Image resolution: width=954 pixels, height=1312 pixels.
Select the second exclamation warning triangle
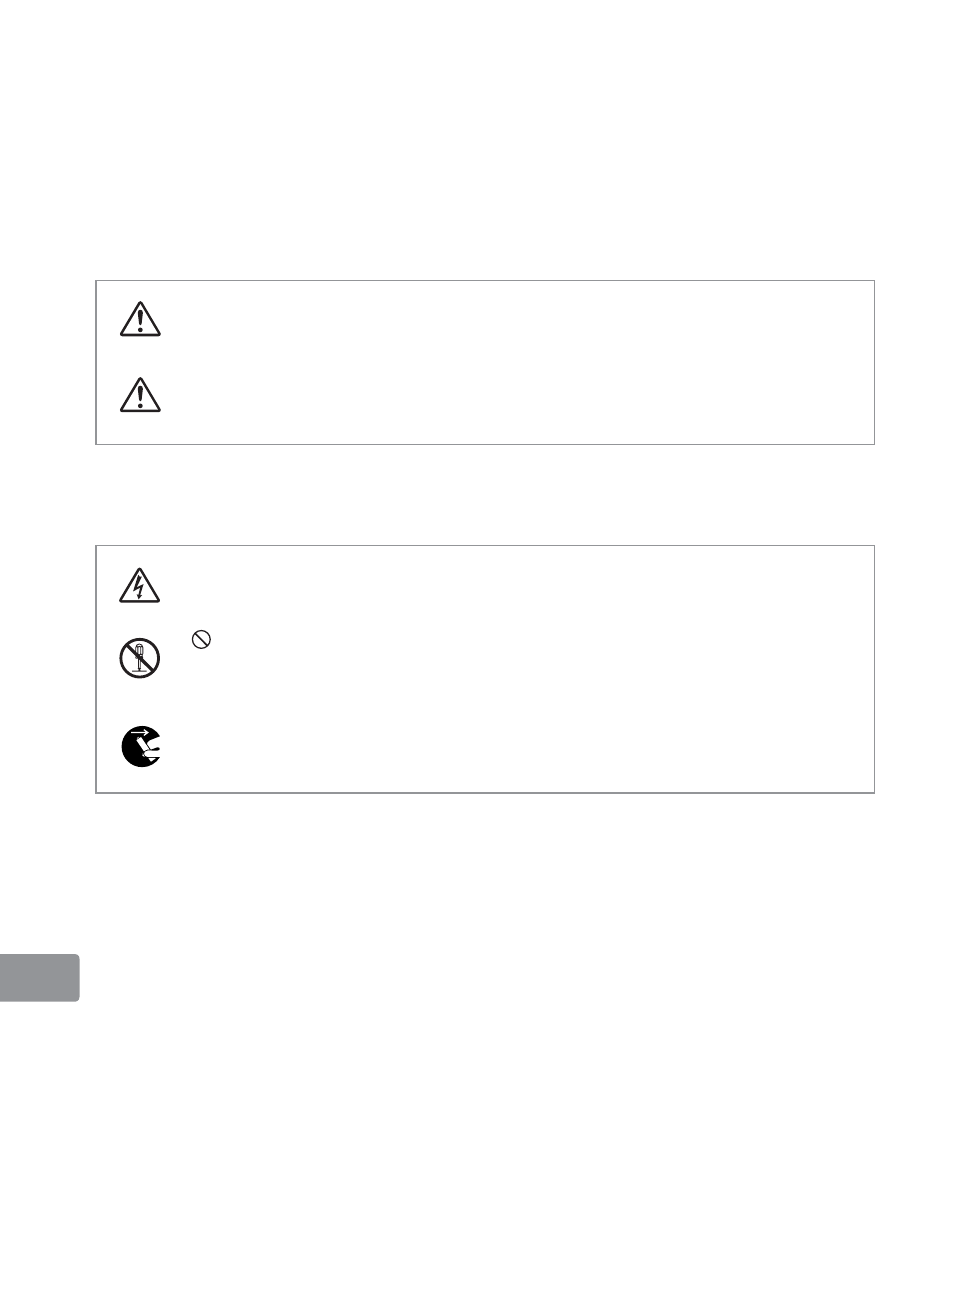[140, 394]
